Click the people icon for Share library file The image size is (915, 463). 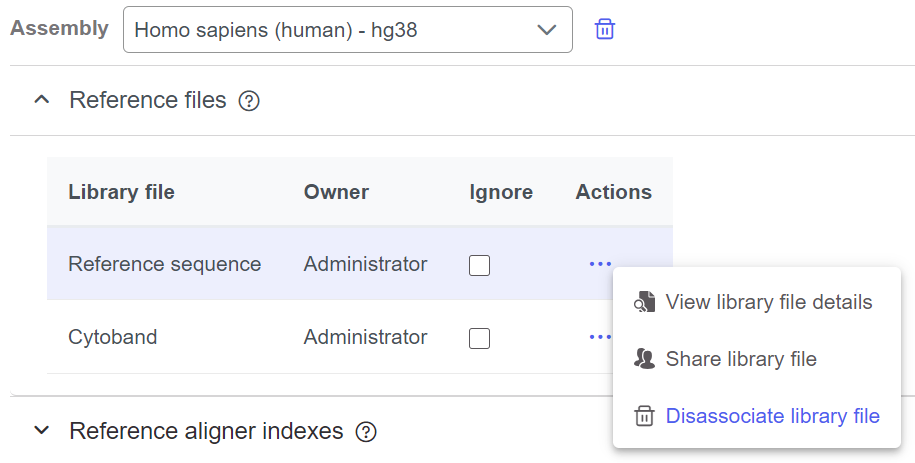644,359
